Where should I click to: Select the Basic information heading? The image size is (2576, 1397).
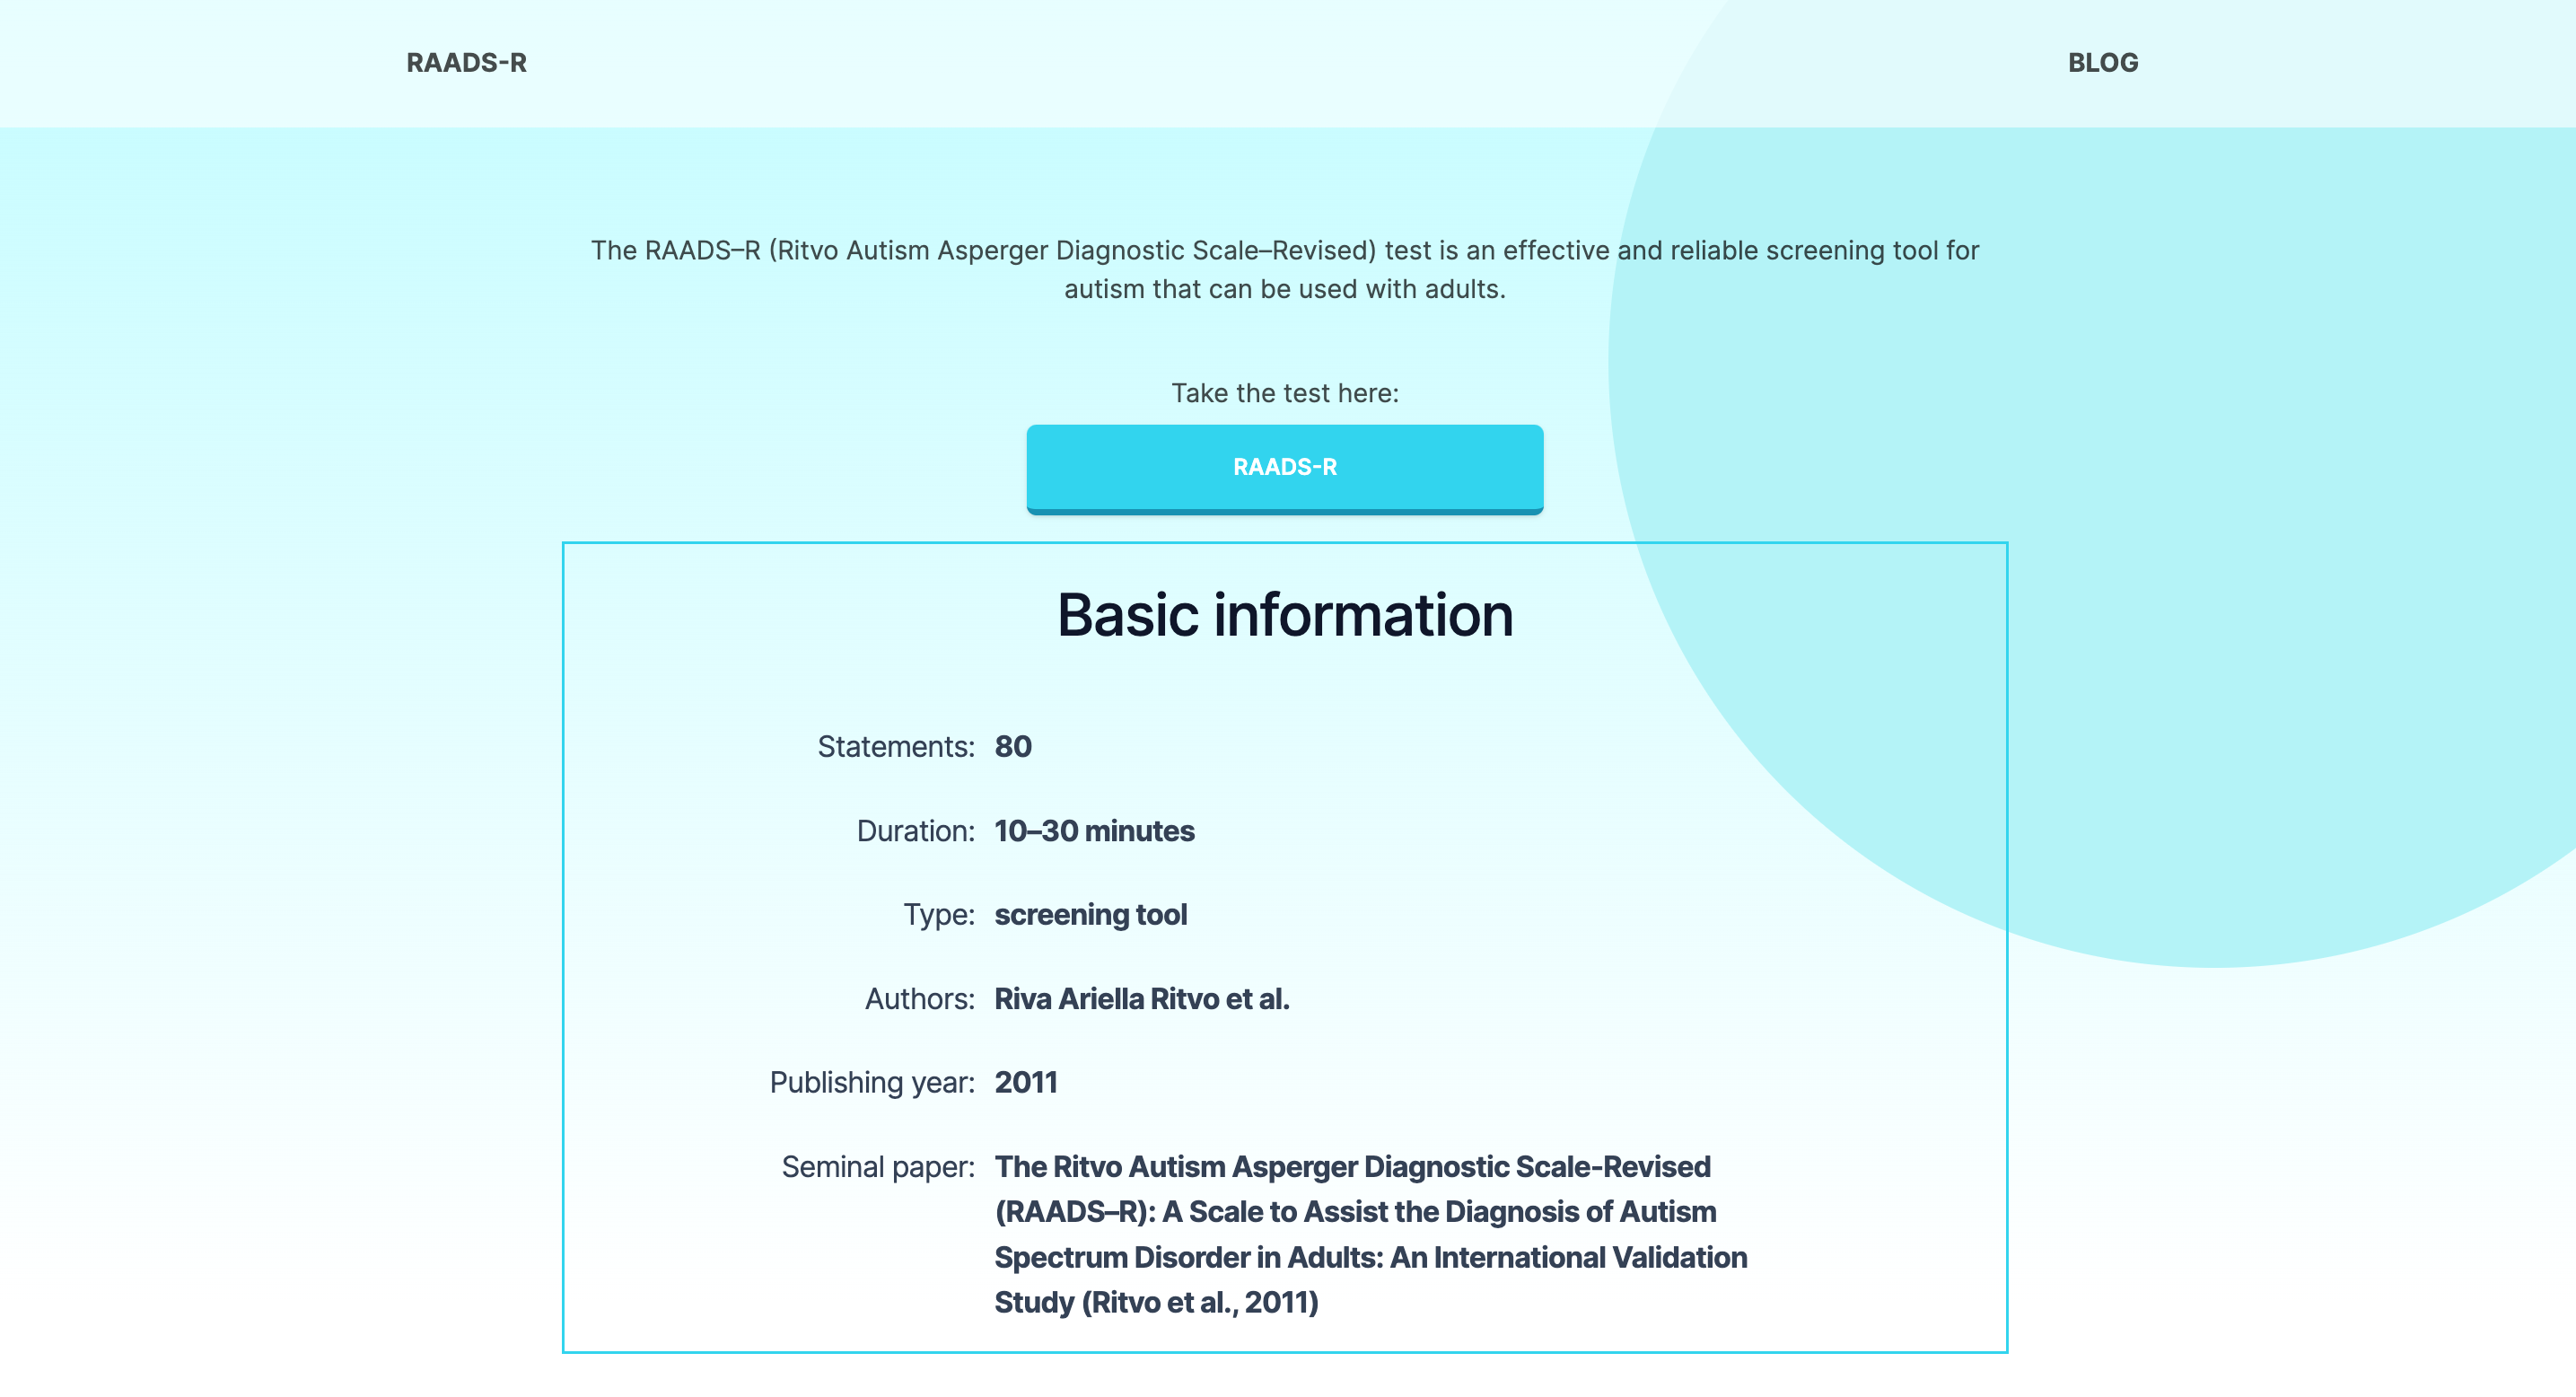[x=1285, y=614]
